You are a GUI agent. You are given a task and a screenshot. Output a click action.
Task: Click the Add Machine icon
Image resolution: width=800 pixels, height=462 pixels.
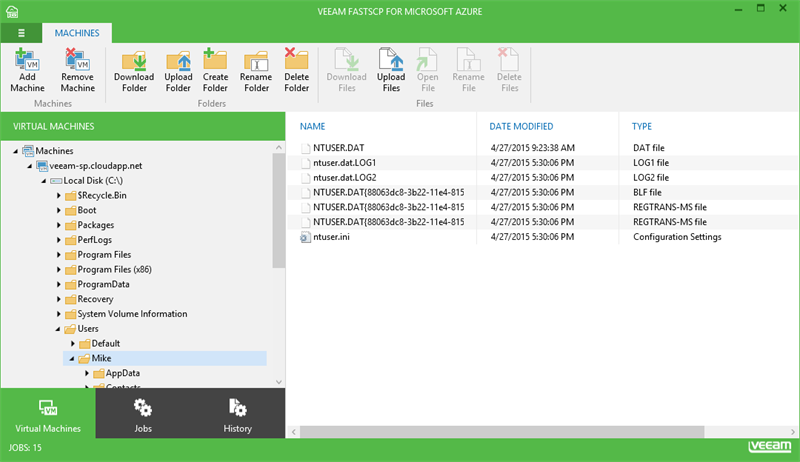pyautogui.click(x=27, y=61)
